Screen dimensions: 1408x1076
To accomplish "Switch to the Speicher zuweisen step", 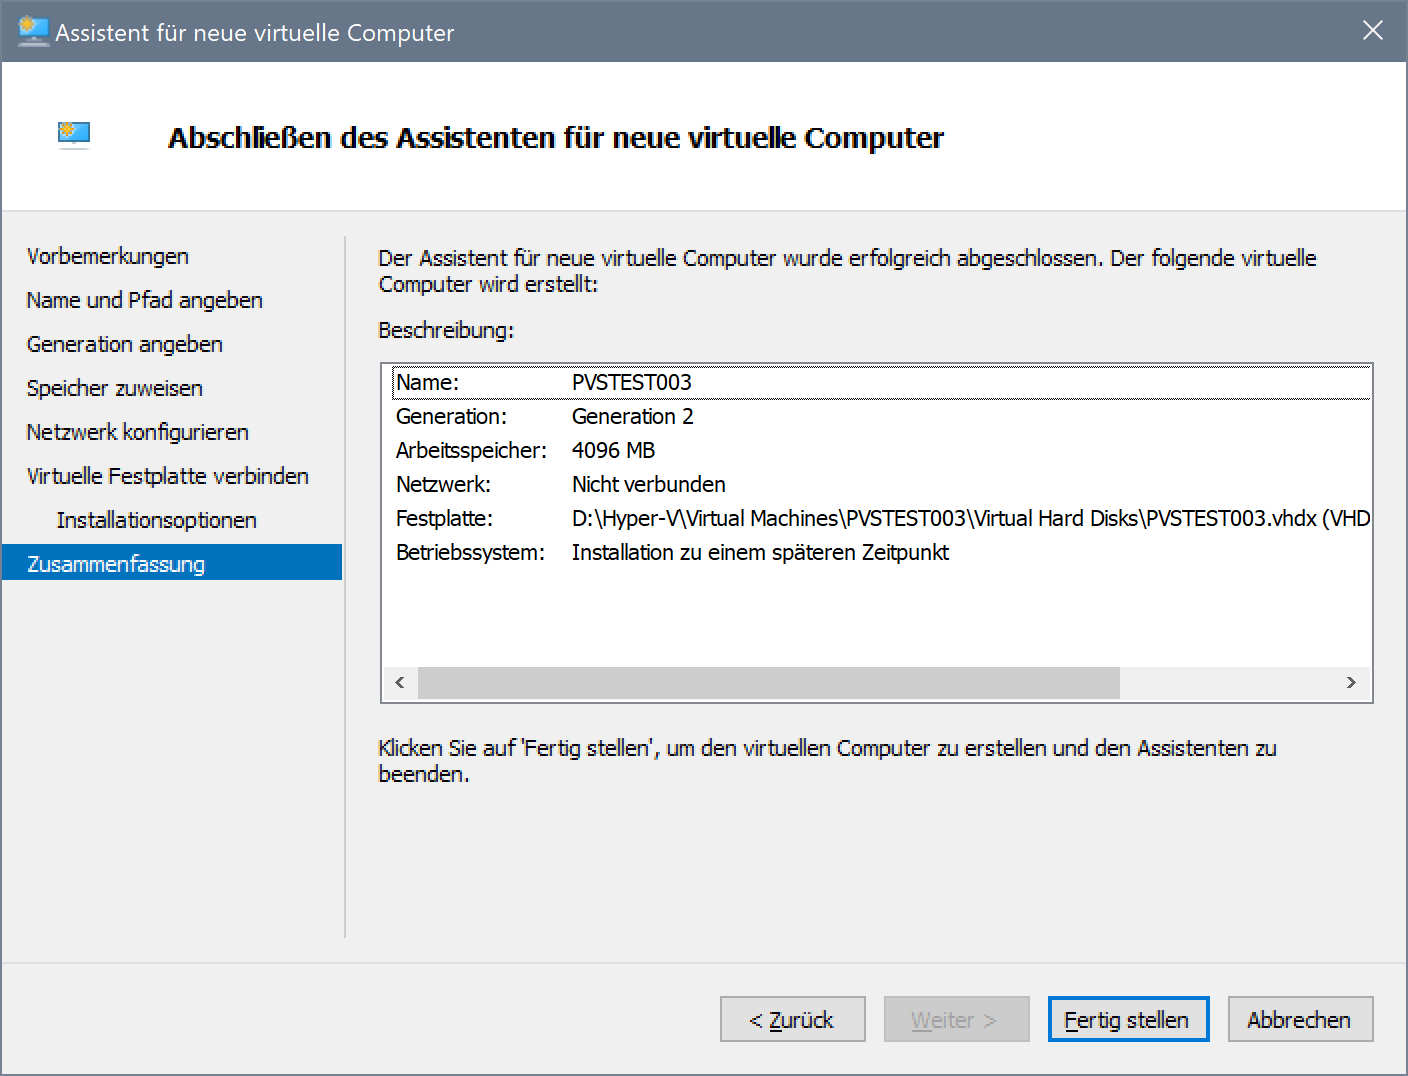I will tap(115, 388).
